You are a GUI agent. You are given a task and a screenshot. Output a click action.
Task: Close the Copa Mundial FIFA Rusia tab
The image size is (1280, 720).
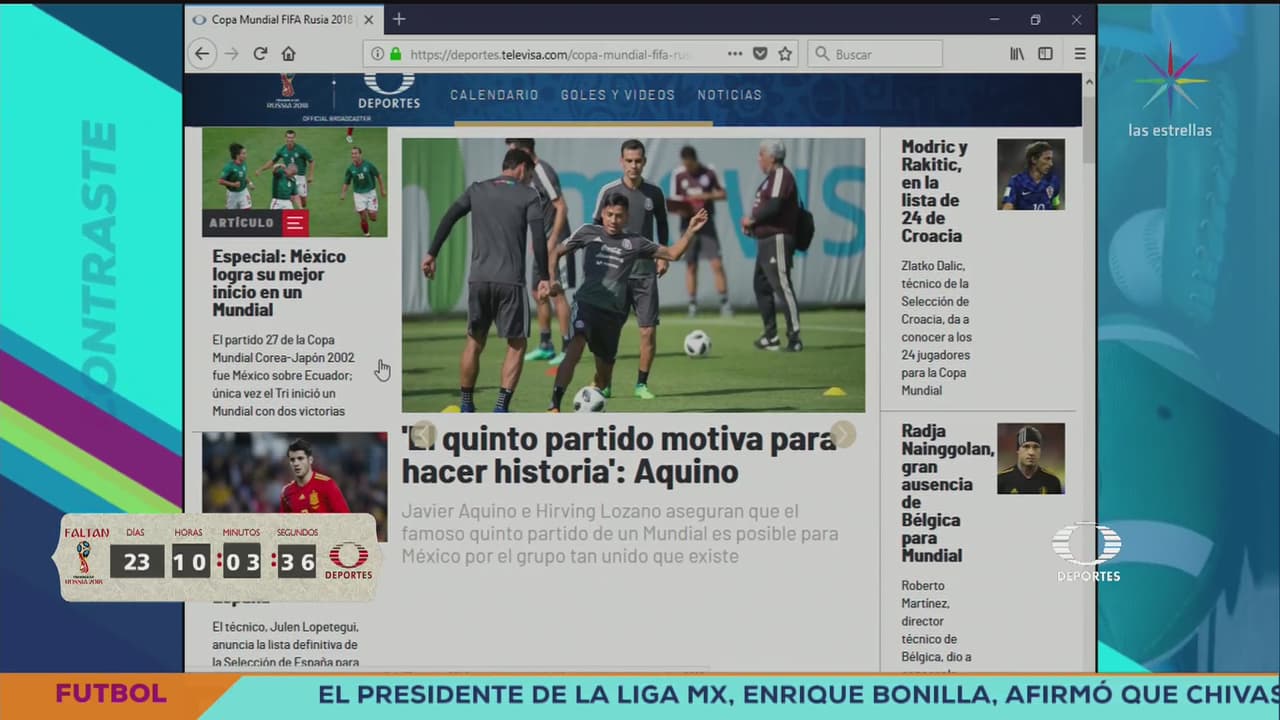[x=369, y=19]
